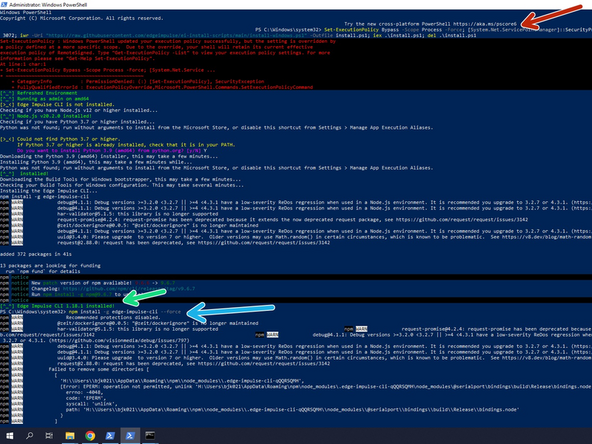Open the https://aka.ms/pscore6 link
This screenshot has height=444, width=592.
click(484, 24)
